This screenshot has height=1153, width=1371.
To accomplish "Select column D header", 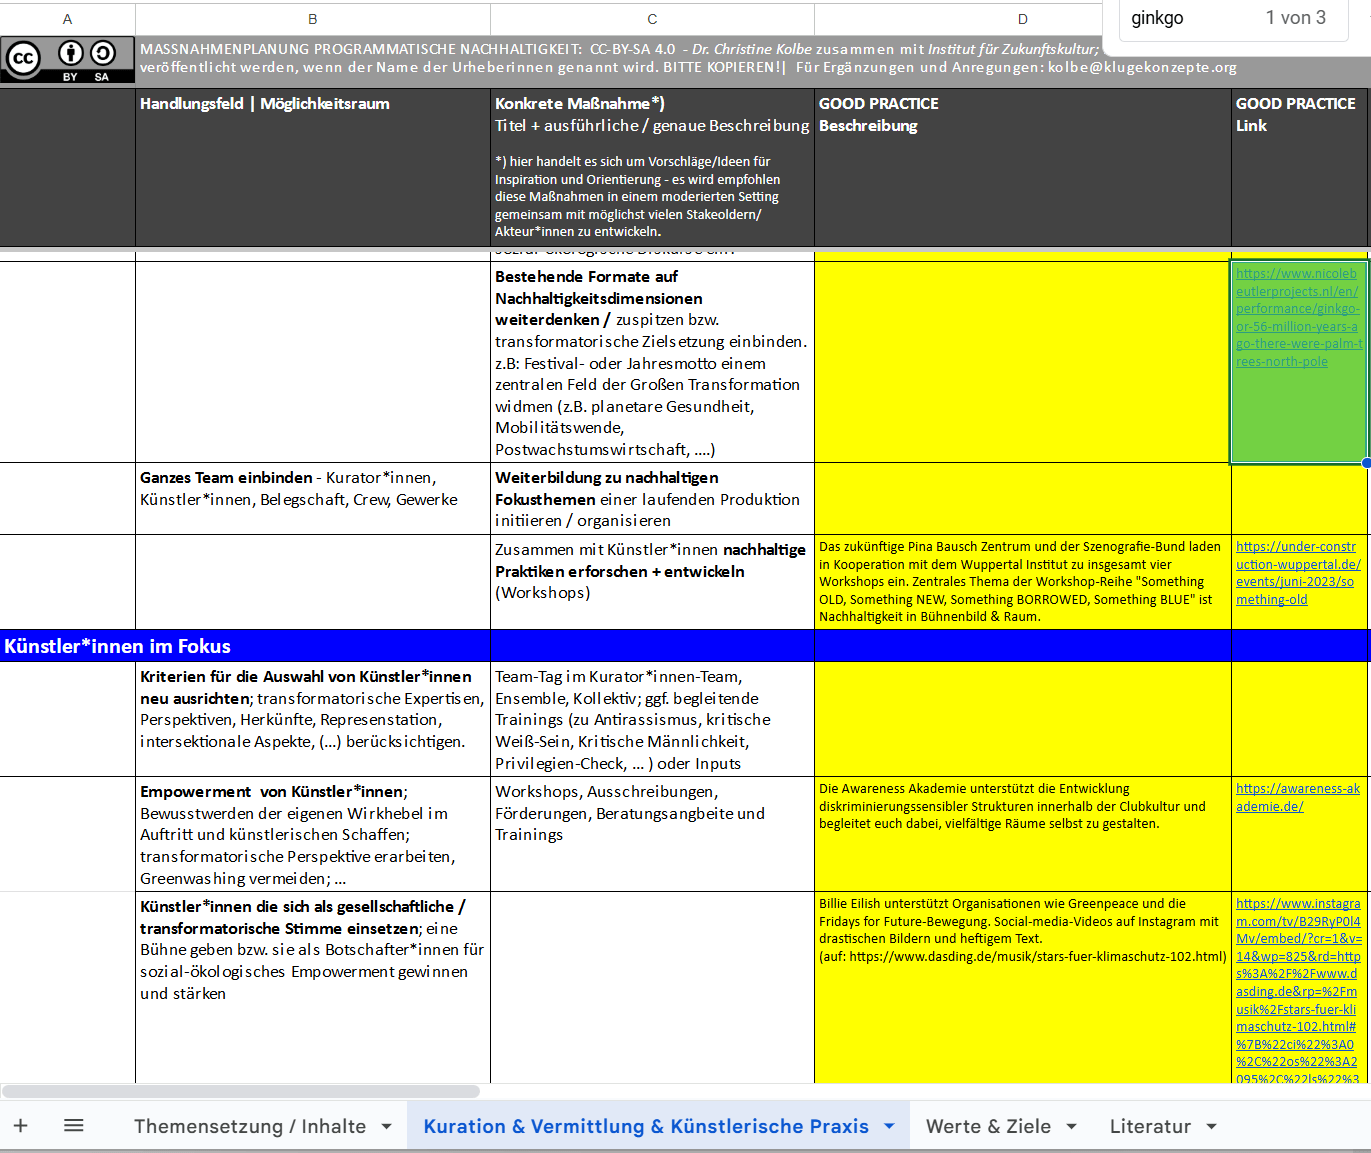I will [1023, 19].
